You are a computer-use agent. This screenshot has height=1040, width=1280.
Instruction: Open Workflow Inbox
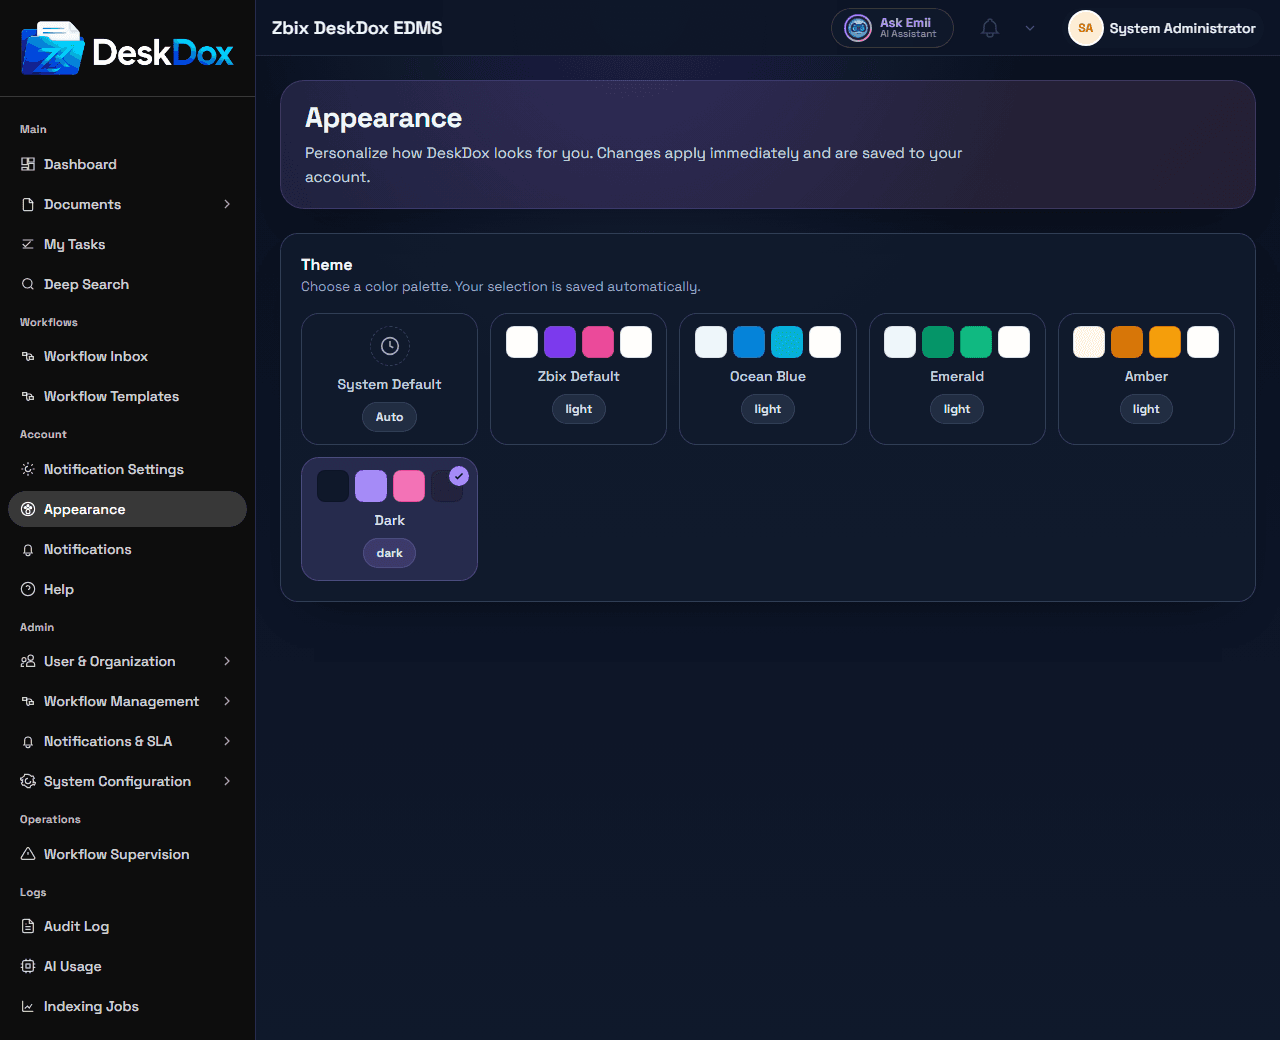coord(127,356)
